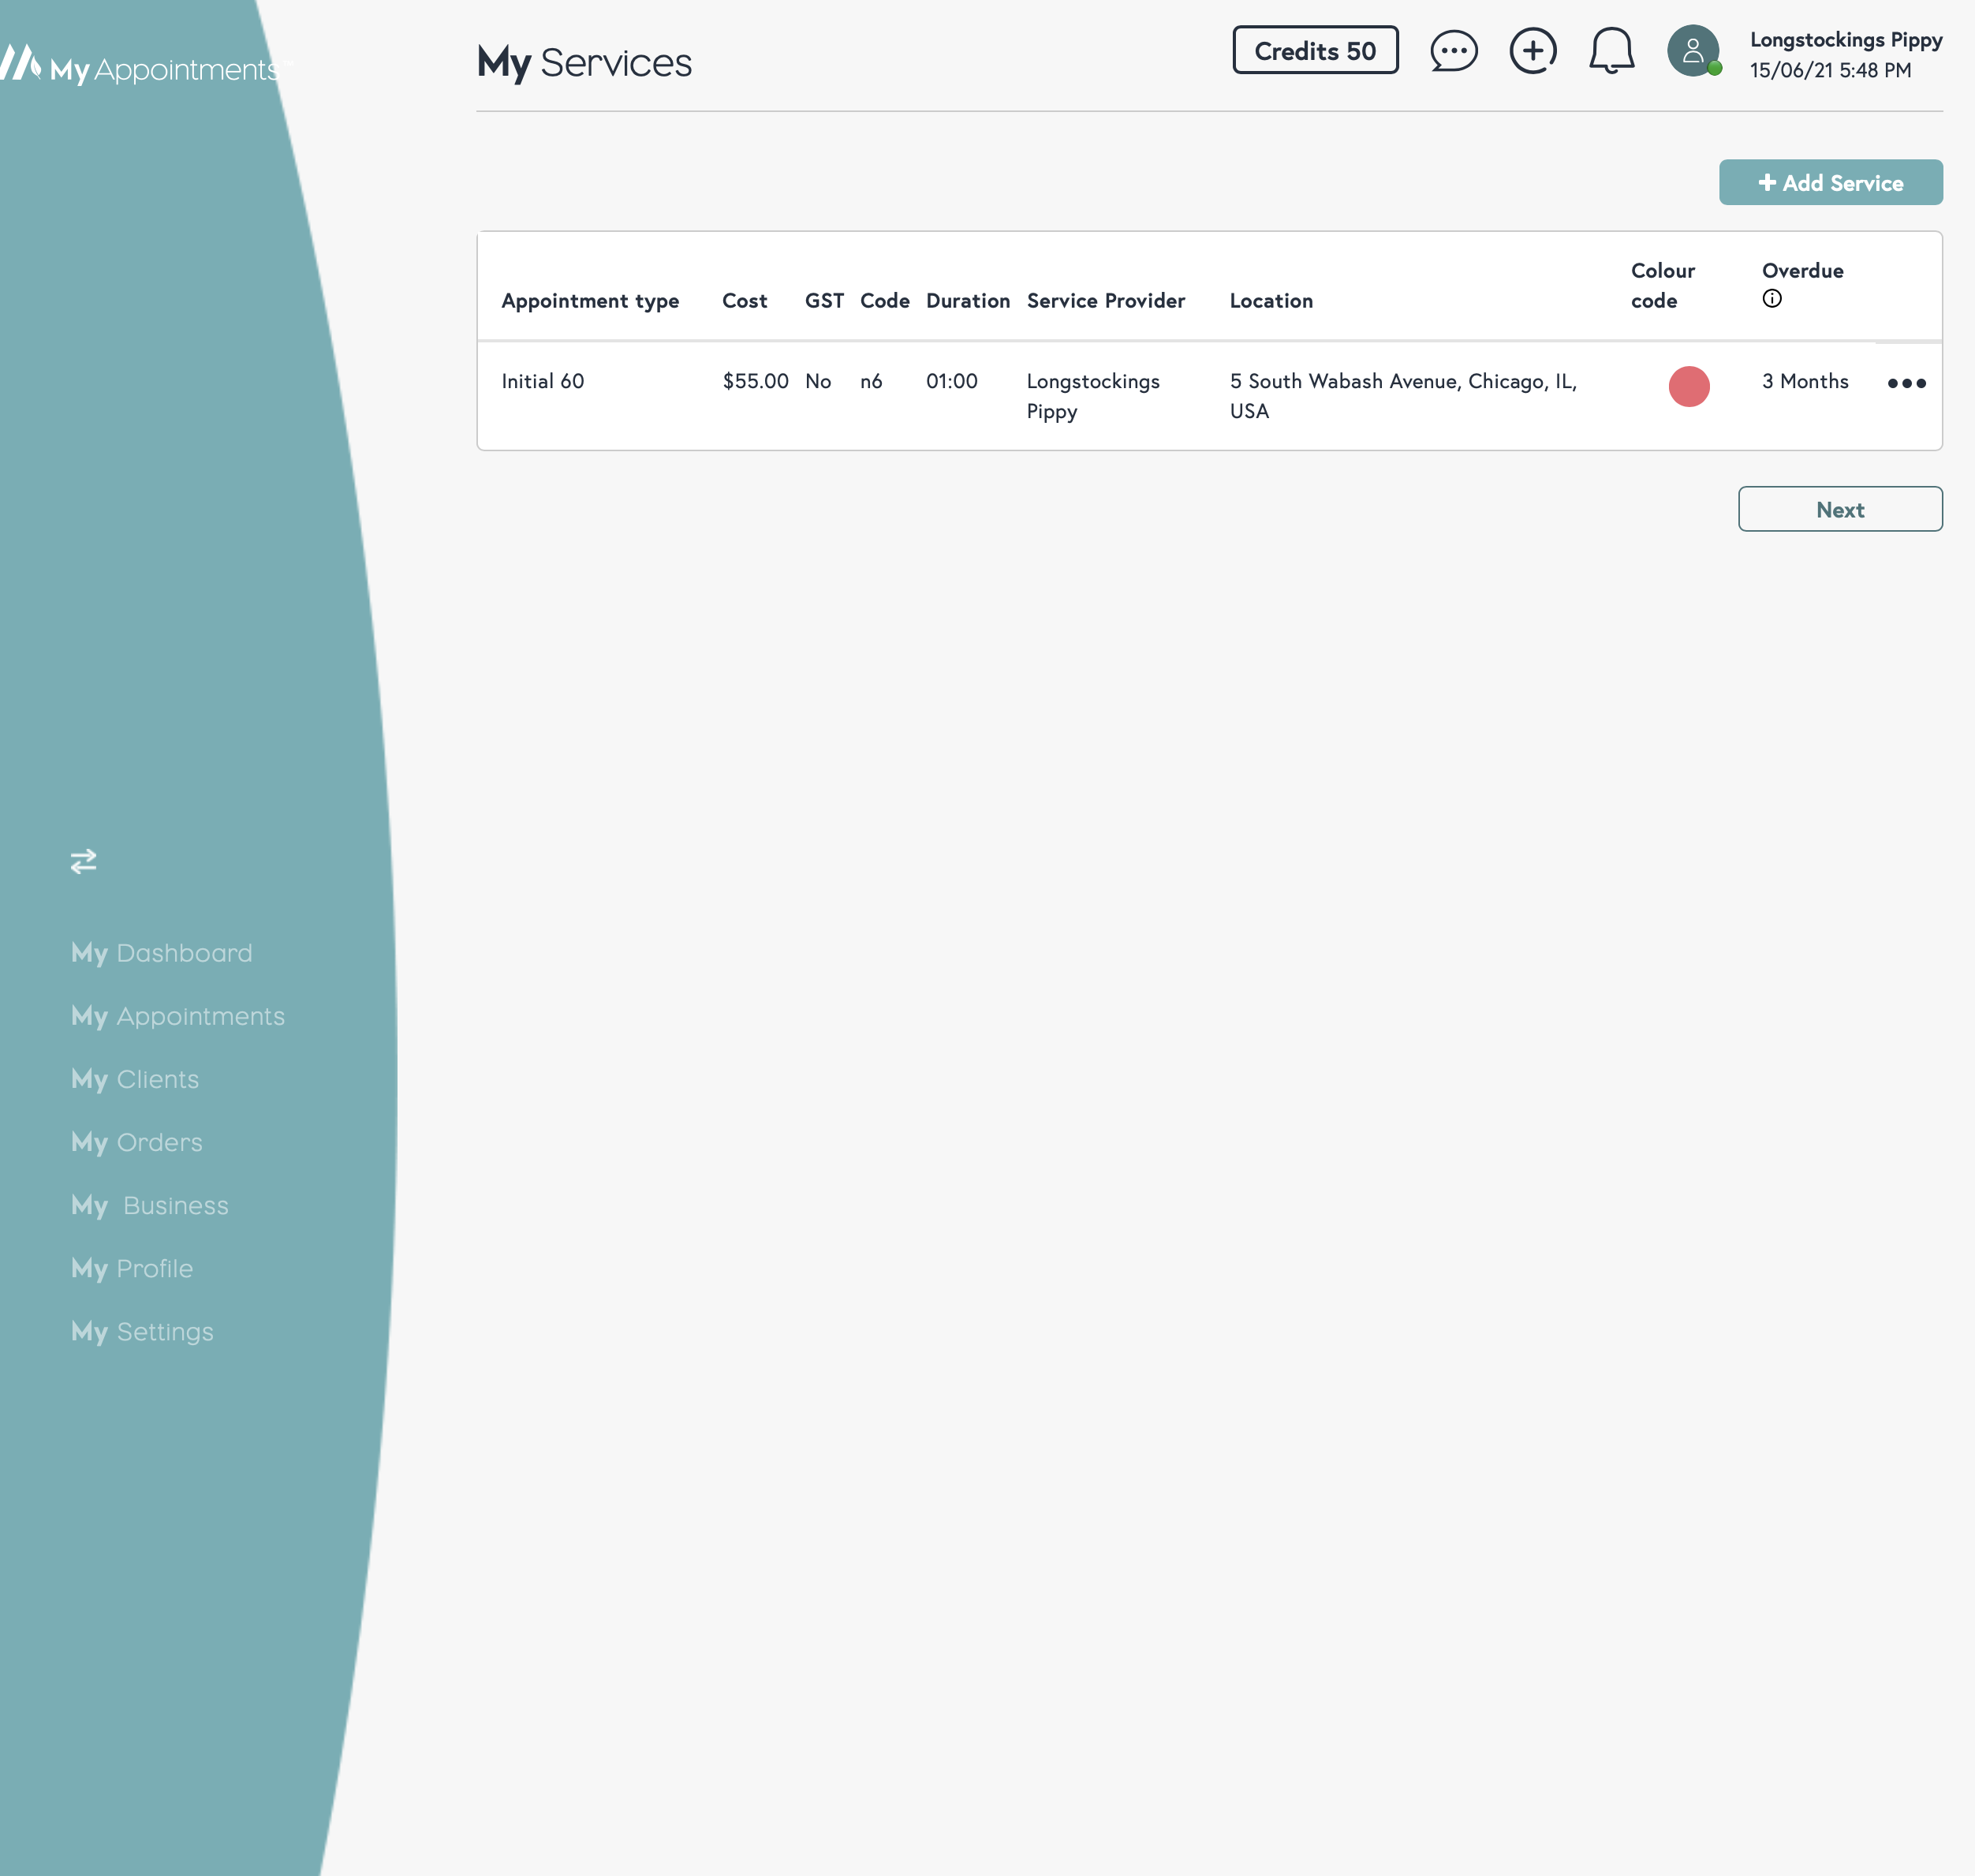The width and height of the screenshot is (1975, 1876).
Task: Open the My Business section
Action: [x=150, y=1205]
